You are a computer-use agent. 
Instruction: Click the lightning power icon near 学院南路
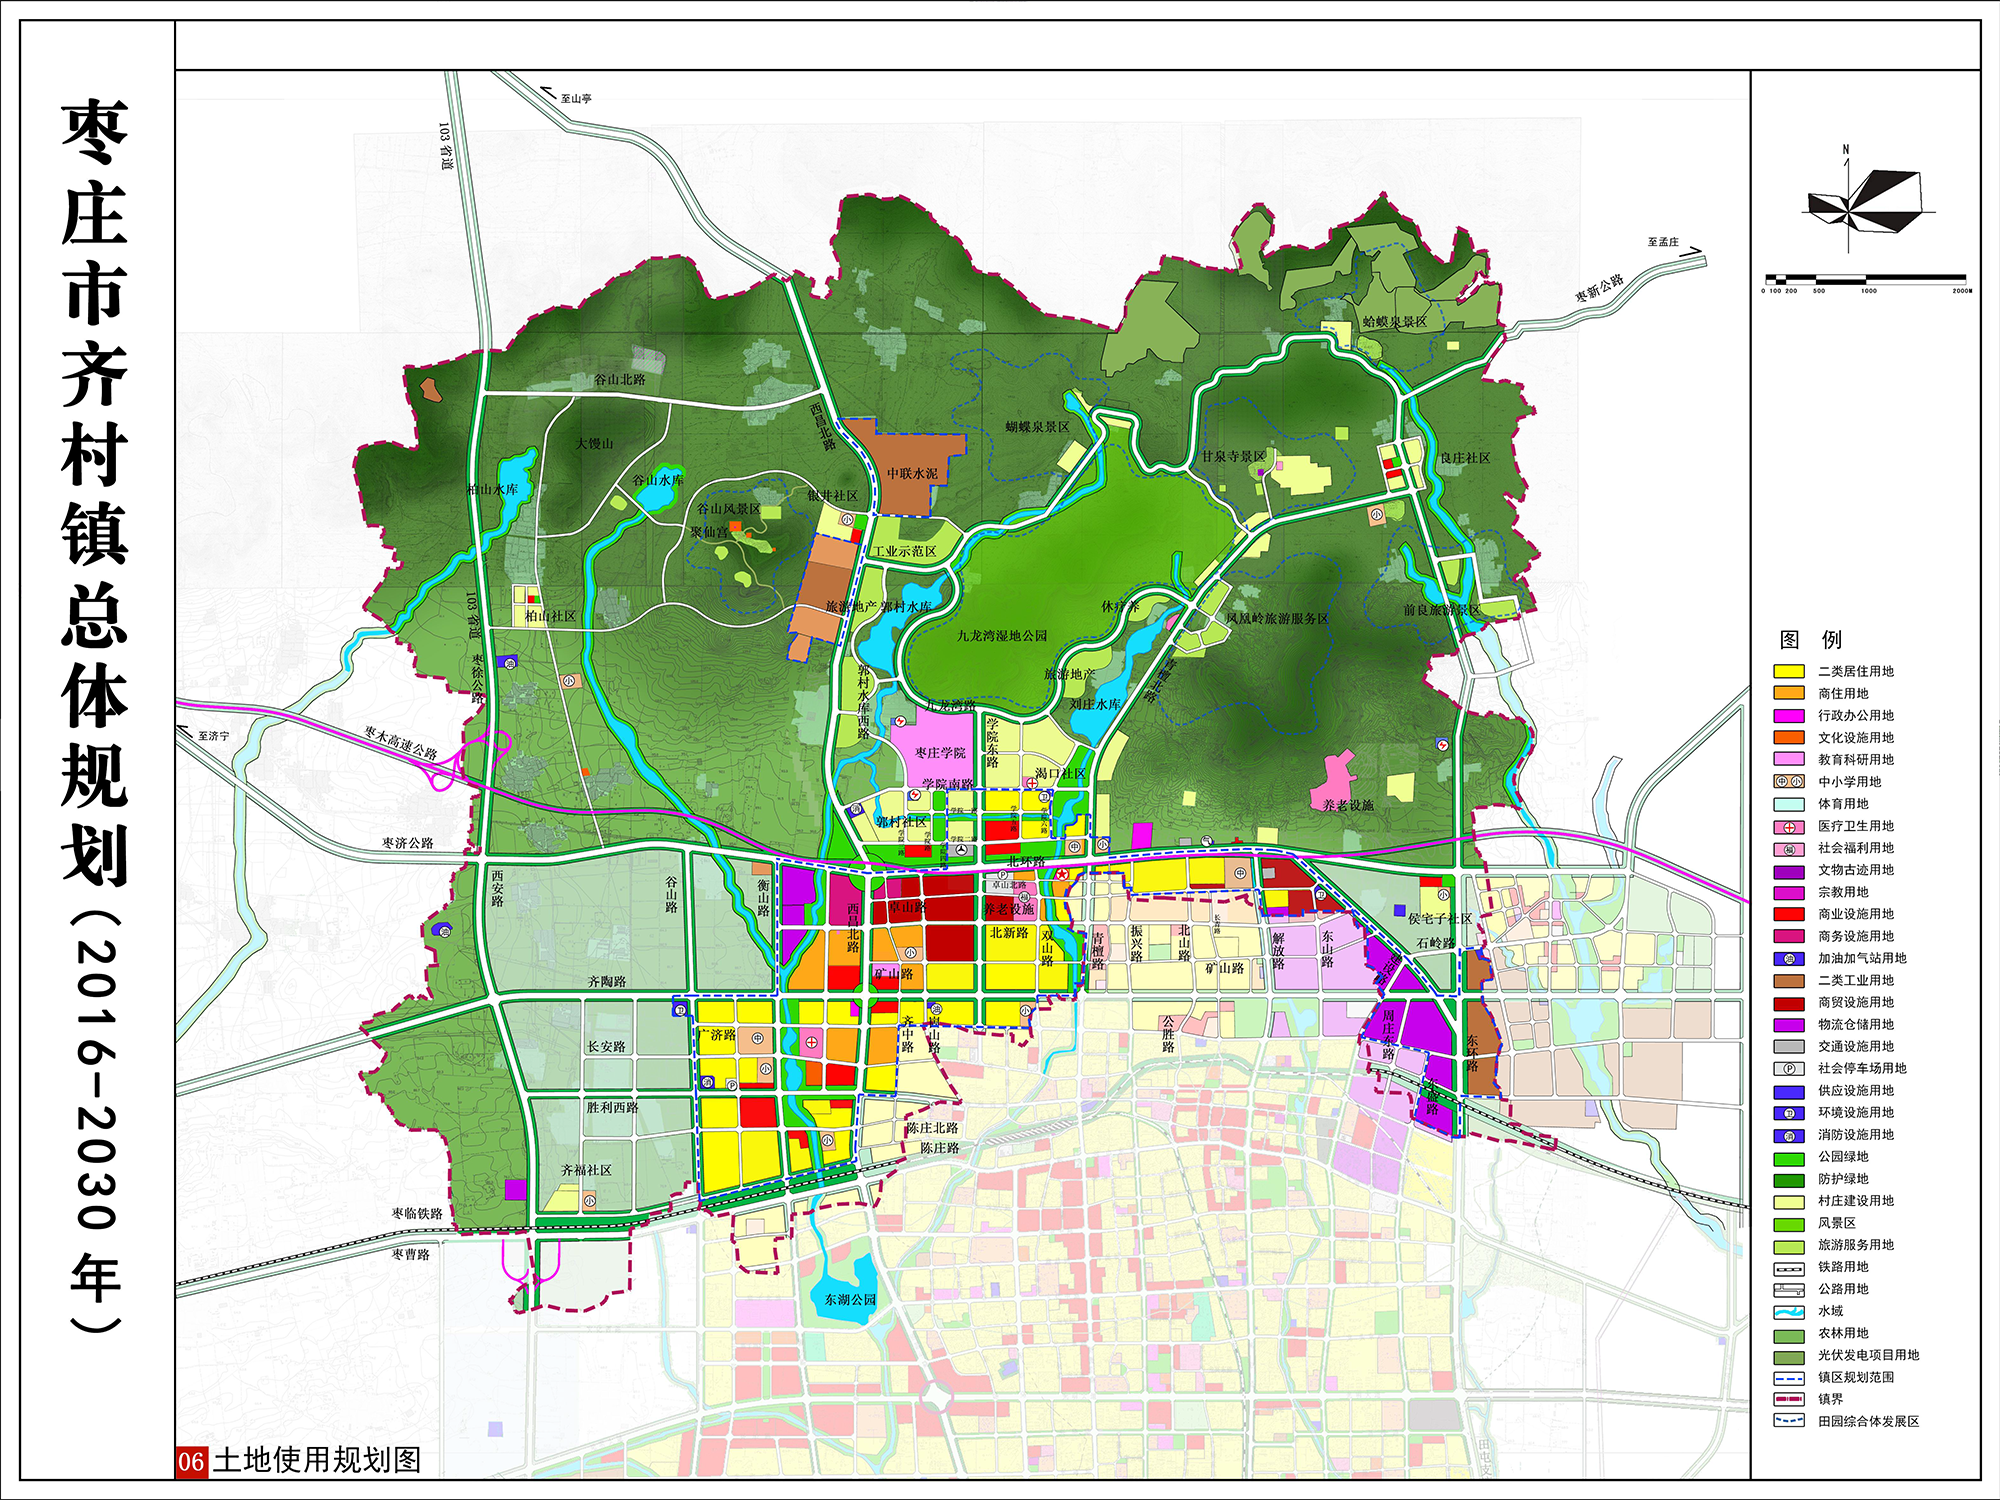click(x=916, y=795)
